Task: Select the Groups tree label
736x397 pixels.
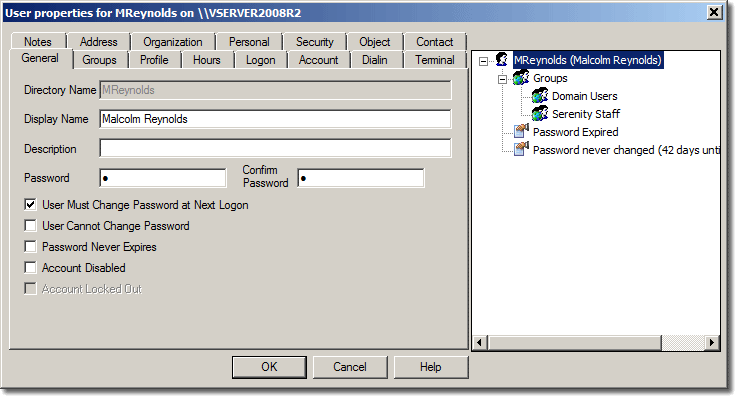Action: pos(550,78)
